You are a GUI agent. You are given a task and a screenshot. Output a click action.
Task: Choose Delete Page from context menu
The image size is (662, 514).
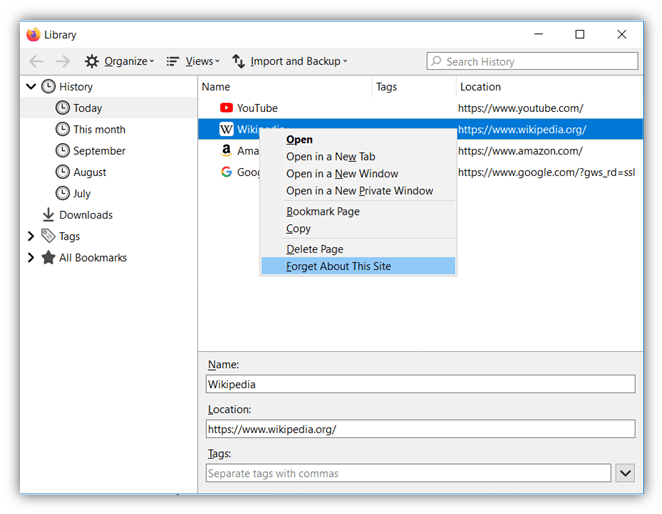(x=358, y=249)
